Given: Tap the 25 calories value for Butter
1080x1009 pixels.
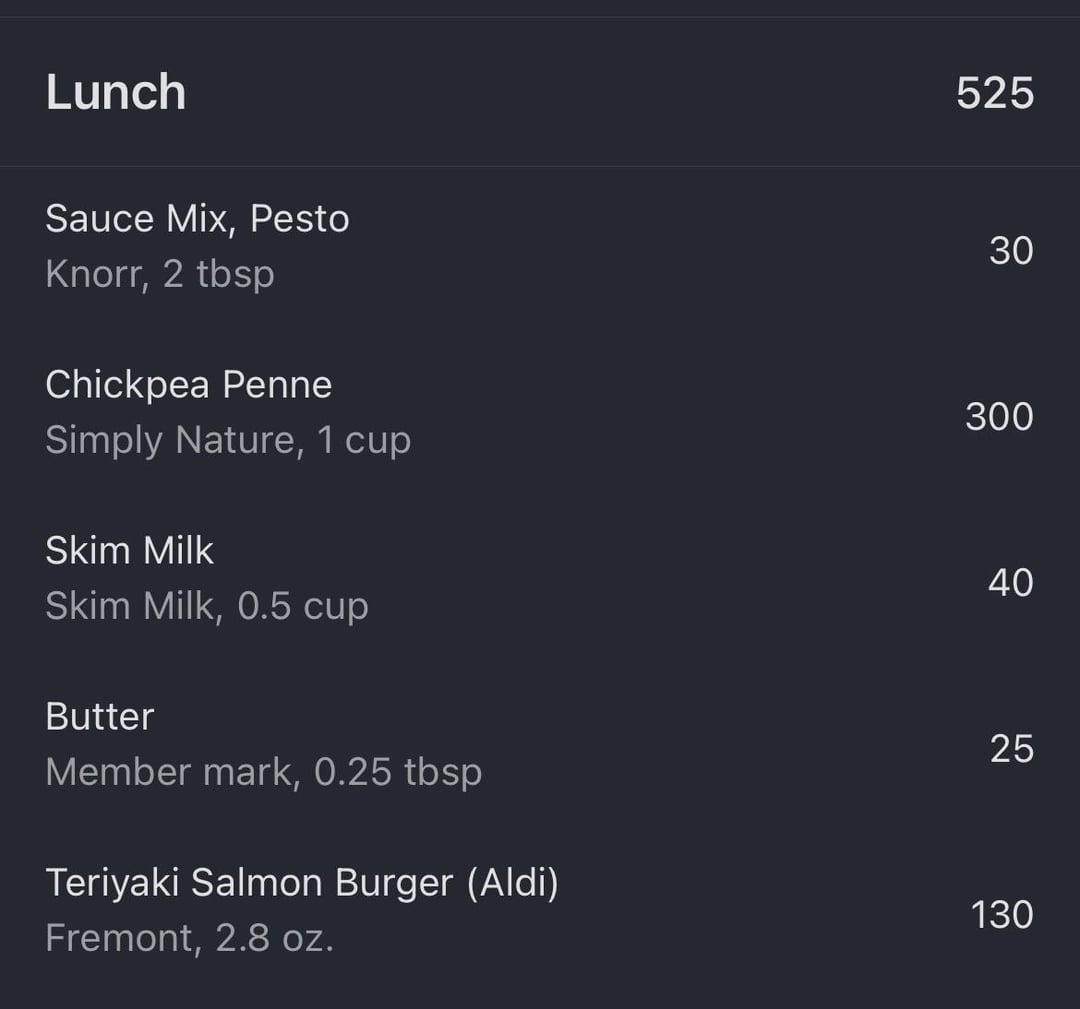Looking at the screenshot, I should pos(1012,749).
